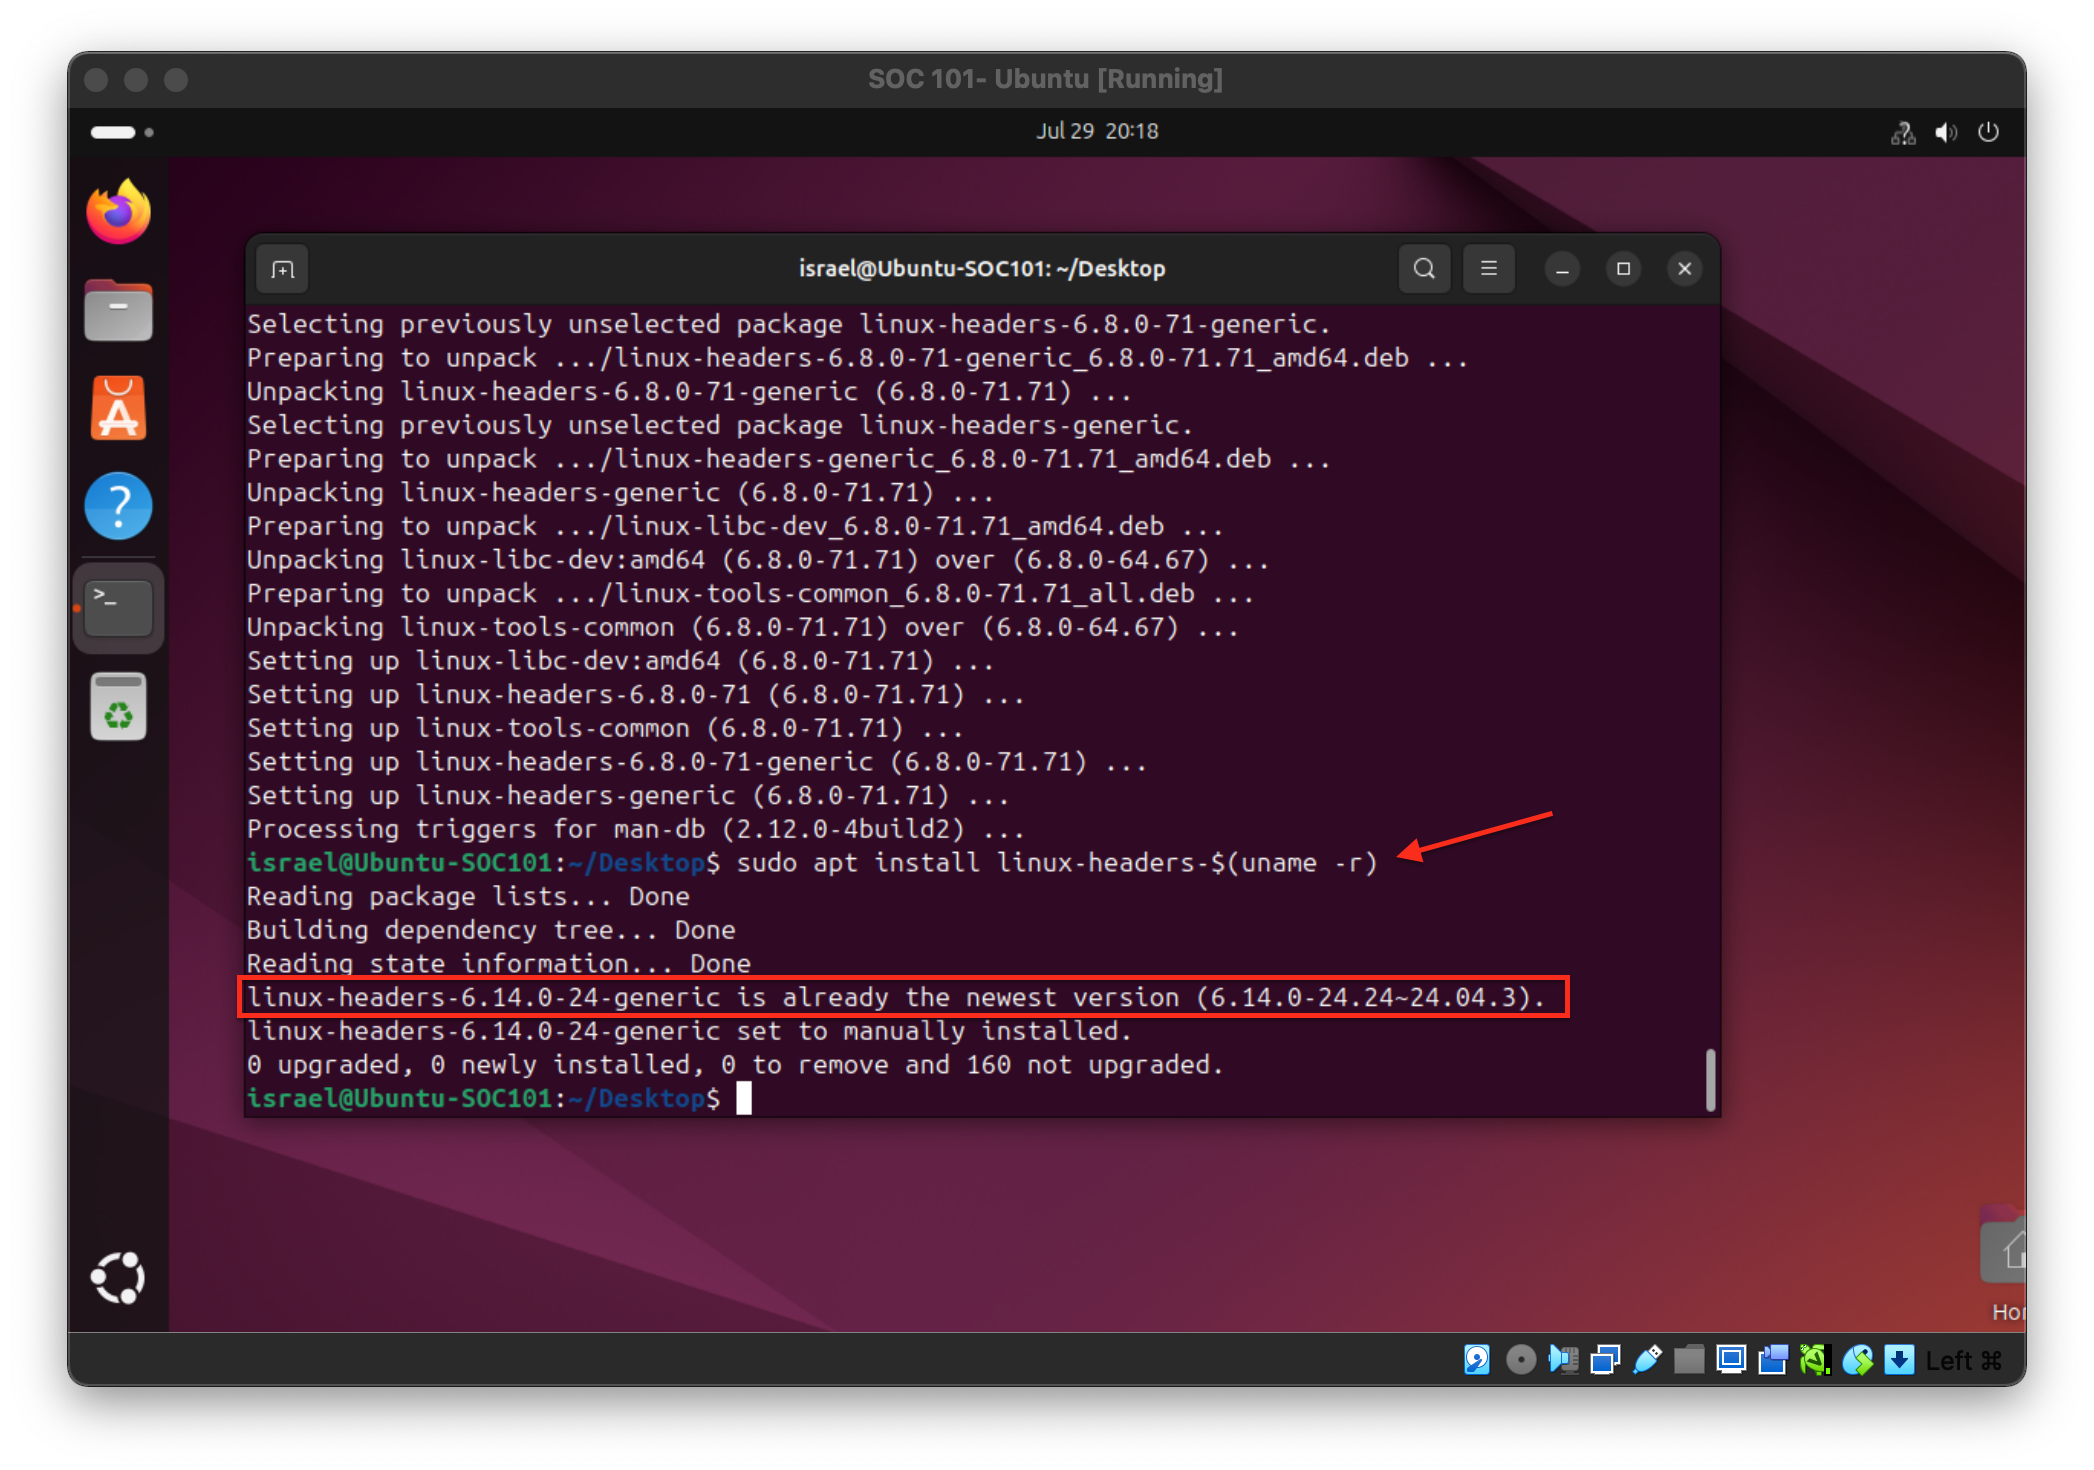Click 'Unpacking linux-libc-dev:amd64' line
This screenshot has height=1470, width=2094.
[x=758, y=560]
